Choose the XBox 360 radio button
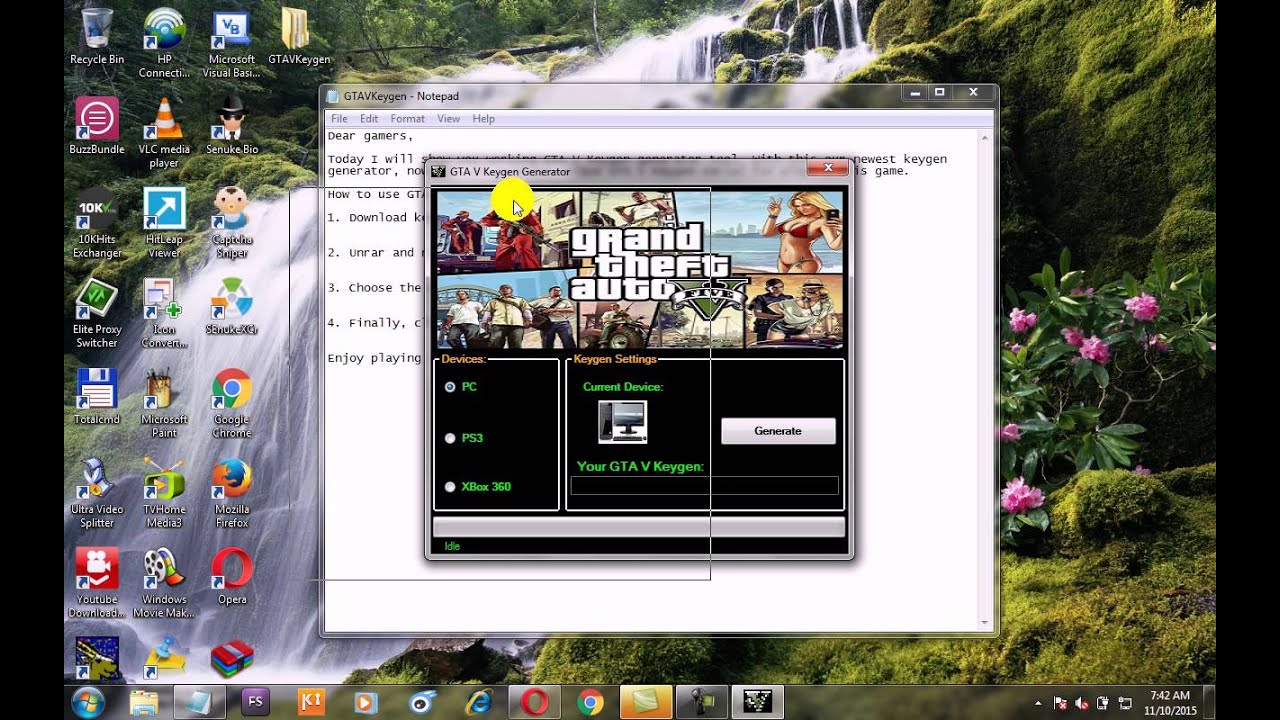The image size is (1280, 720). tap(450, 487)
